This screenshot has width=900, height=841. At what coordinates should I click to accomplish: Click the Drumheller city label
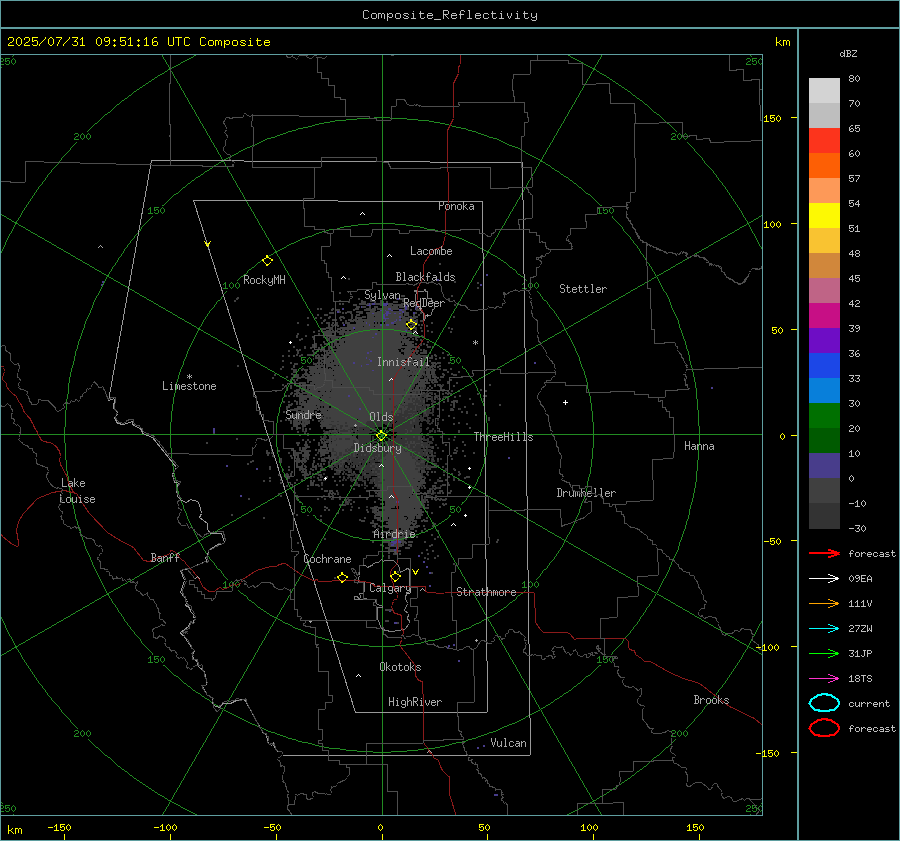586,493
